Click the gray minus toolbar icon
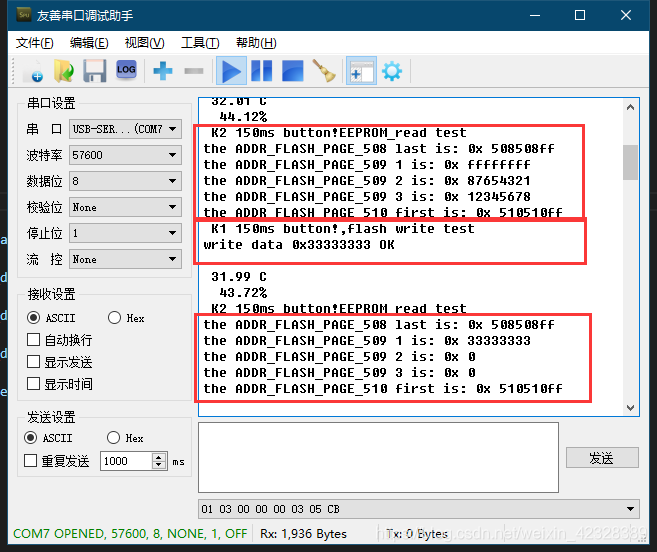657x552 pixels. tap(194, 71)
